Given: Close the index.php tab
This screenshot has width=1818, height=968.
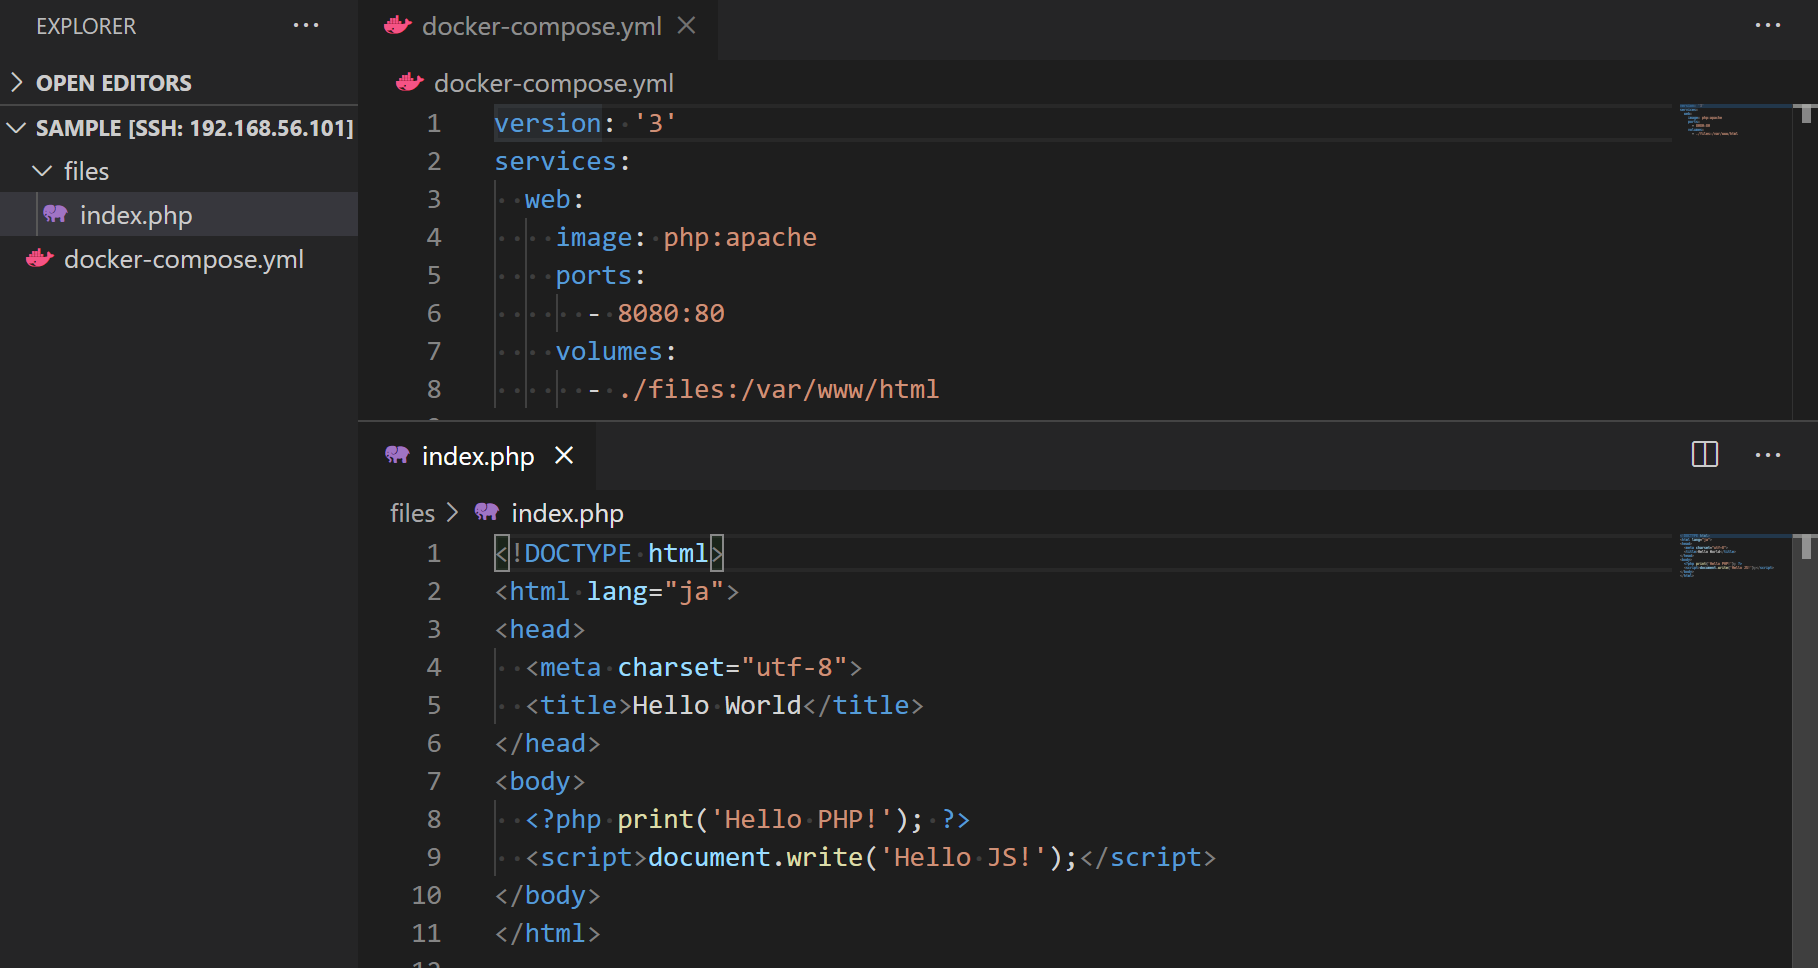Looking at the screenshot, I should [x=563, y=455].
